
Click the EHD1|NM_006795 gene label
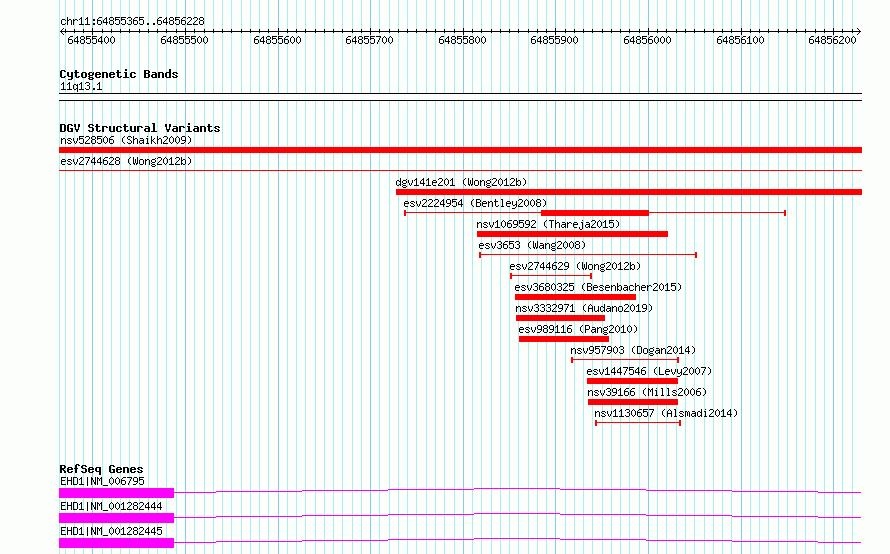click(102, 481)
